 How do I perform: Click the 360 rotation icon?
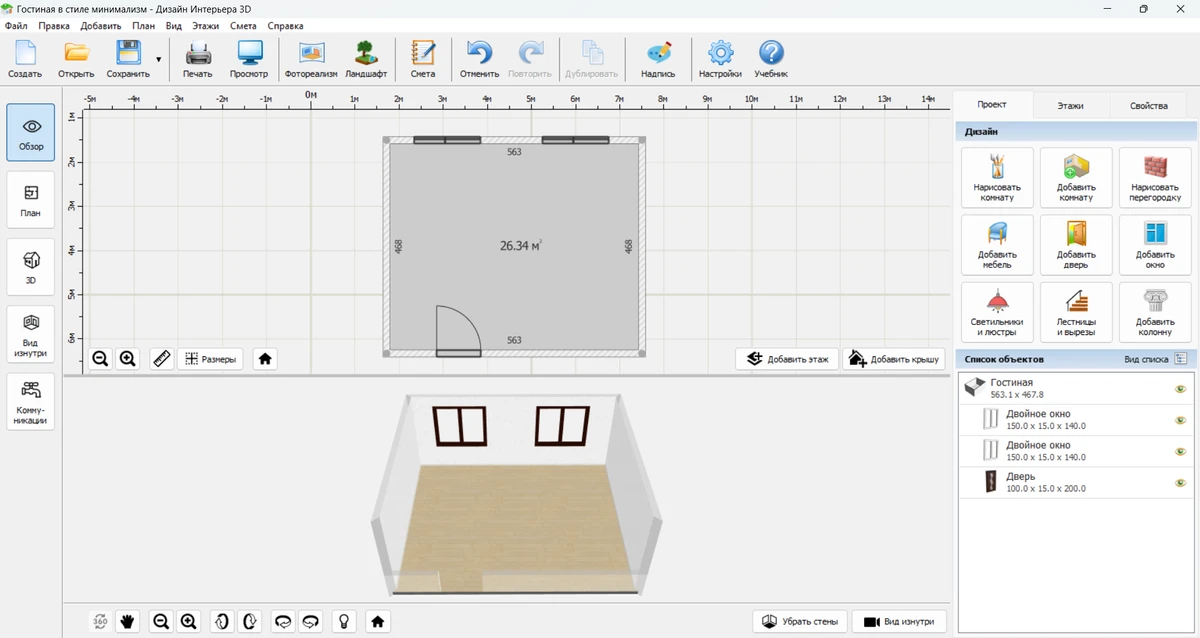pos(100,621)
